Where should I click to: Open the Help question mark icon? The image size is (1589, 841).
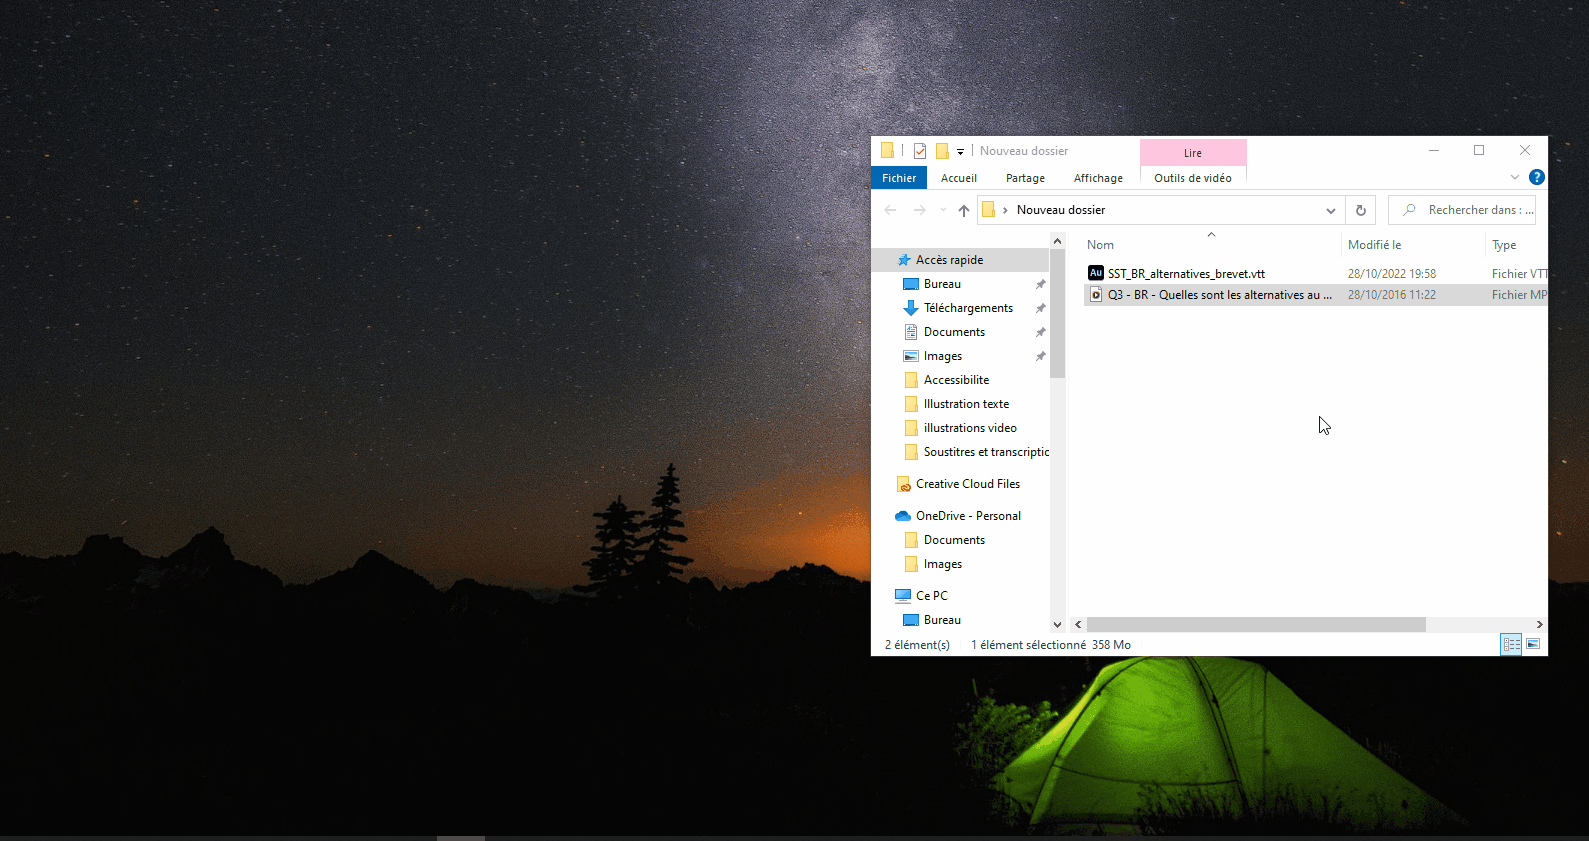1537,177
